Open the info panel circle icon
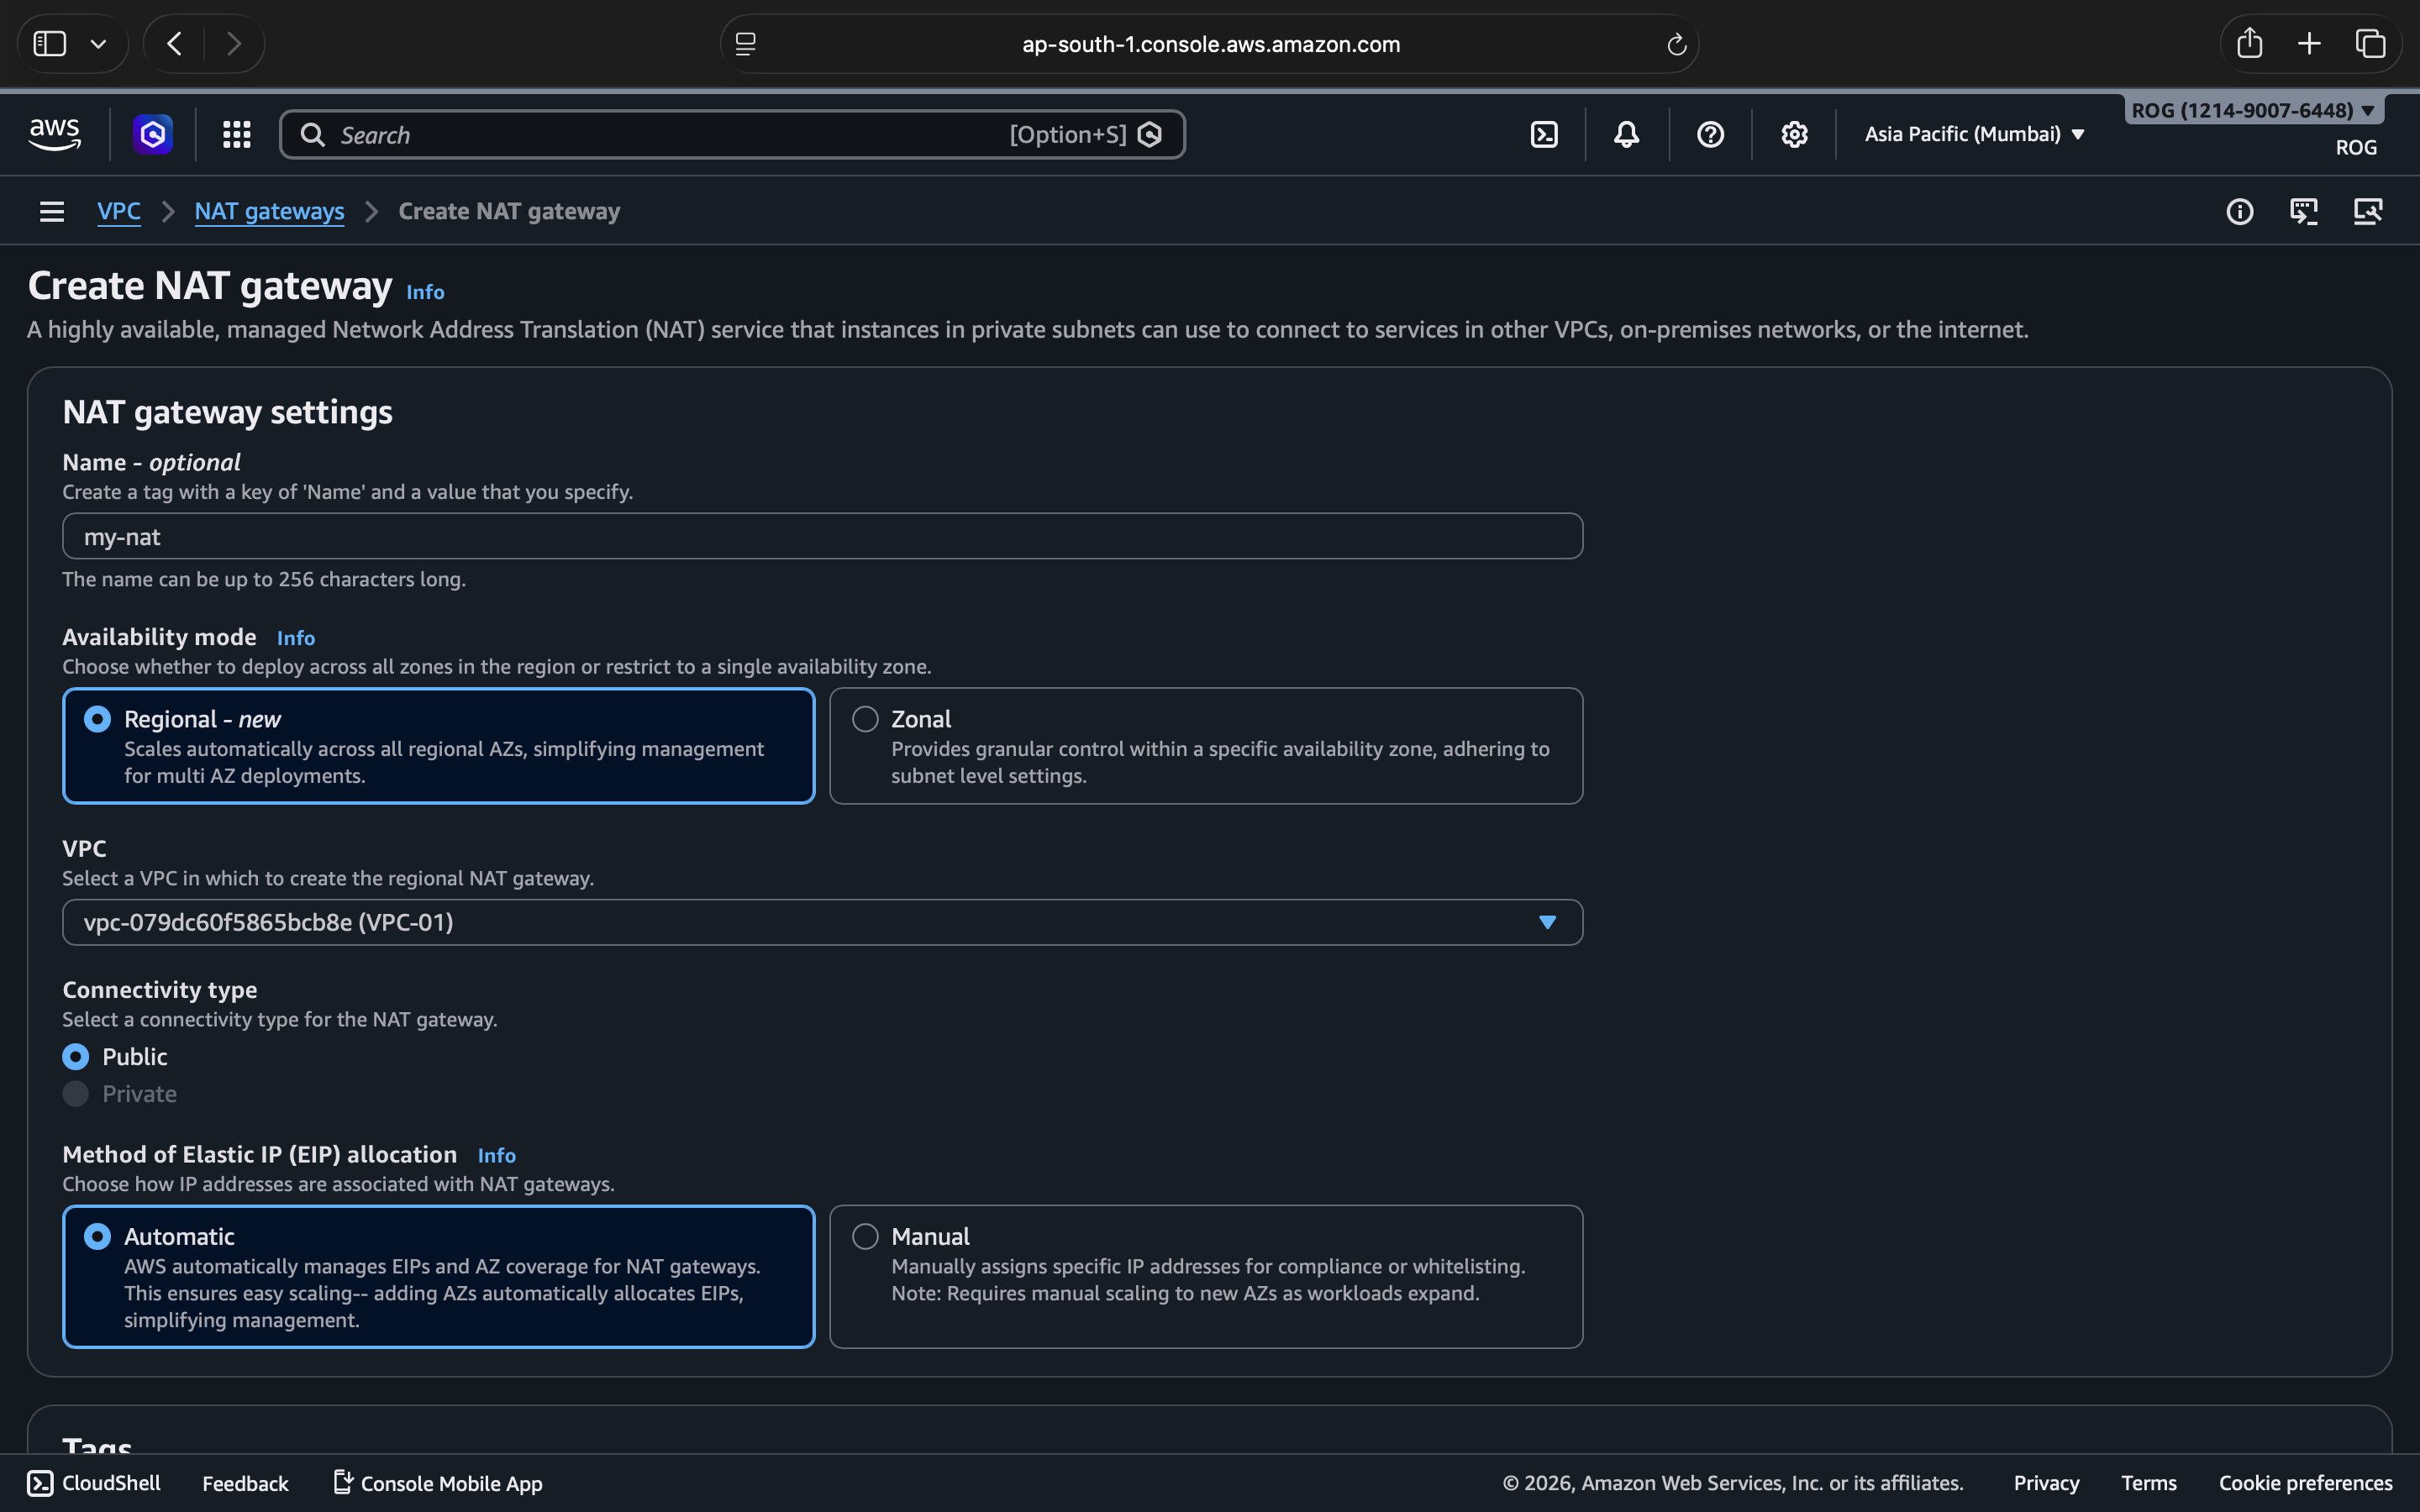This screenshot has height=1512, width=2420. point(2239,212)
